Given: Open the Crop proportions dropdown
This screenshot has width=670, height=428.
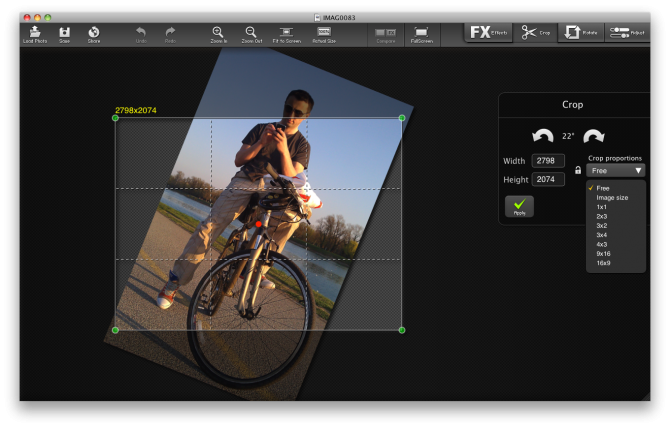Looking at the screenshot, I should 616,170.
